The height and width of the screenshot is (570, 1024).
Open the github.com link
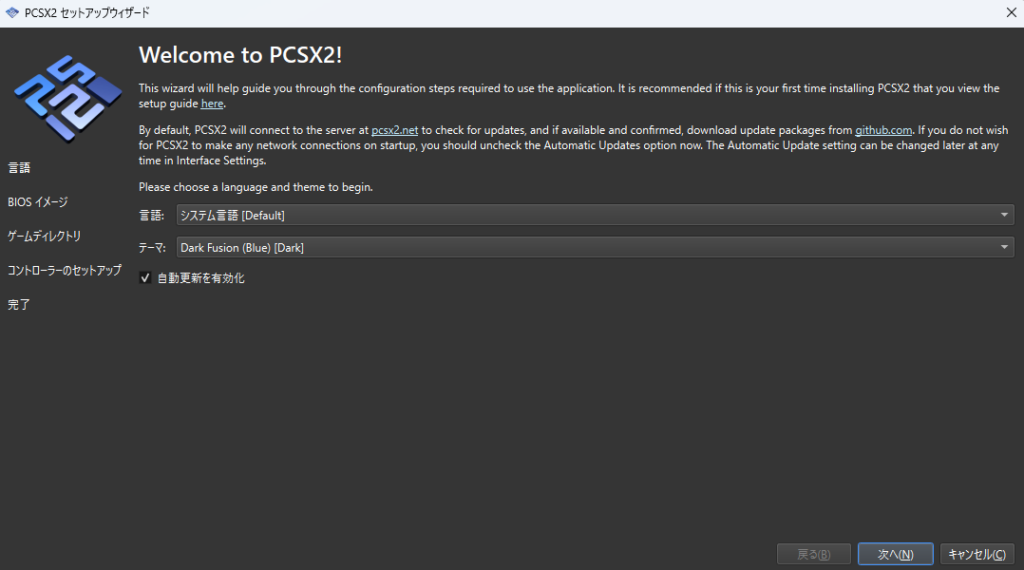coord(884,131)
